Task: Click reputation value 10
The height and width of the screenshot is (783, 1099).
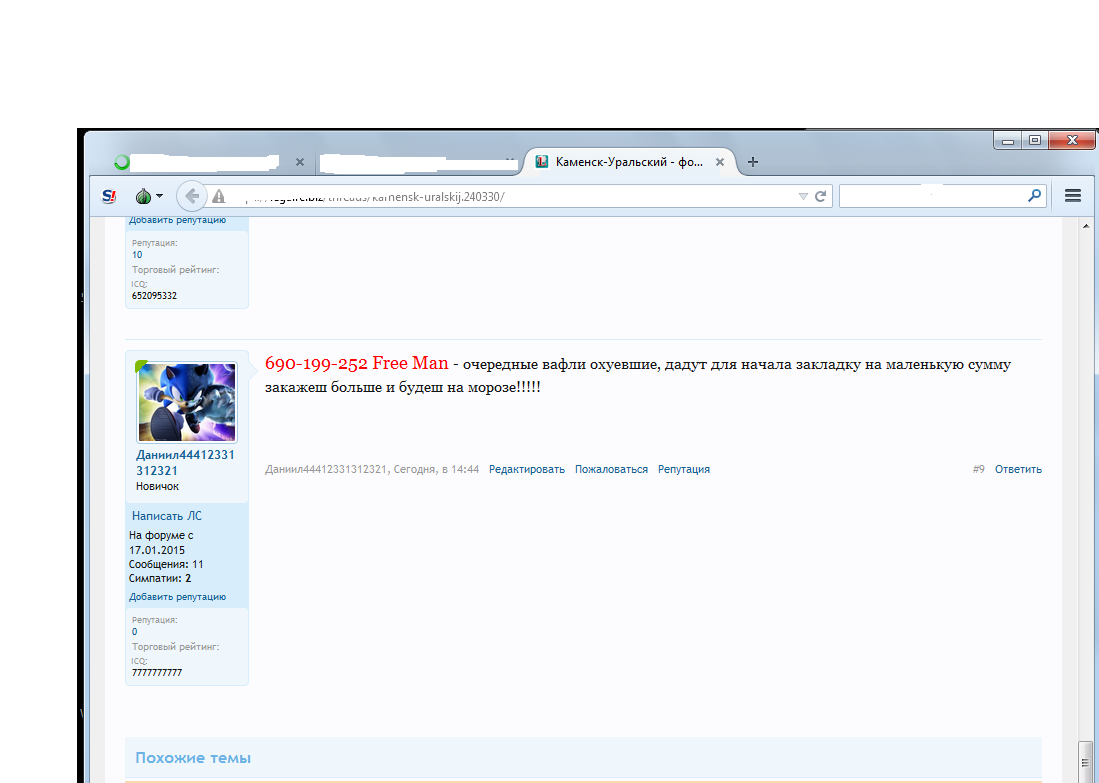Action: coord(137,254)
